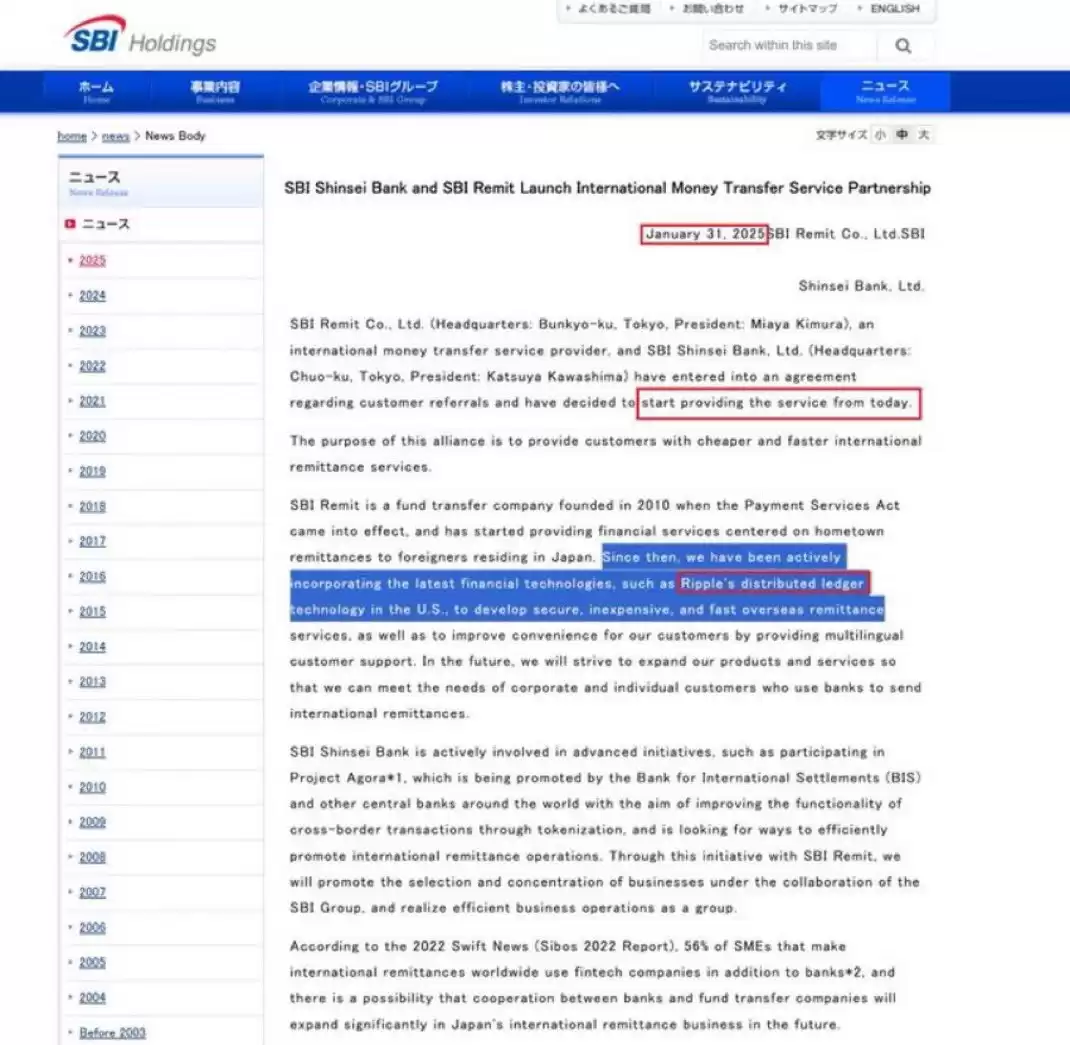Click the ニュース sidebar section item
1070x1045 pixels.
[x=106, y=224]
